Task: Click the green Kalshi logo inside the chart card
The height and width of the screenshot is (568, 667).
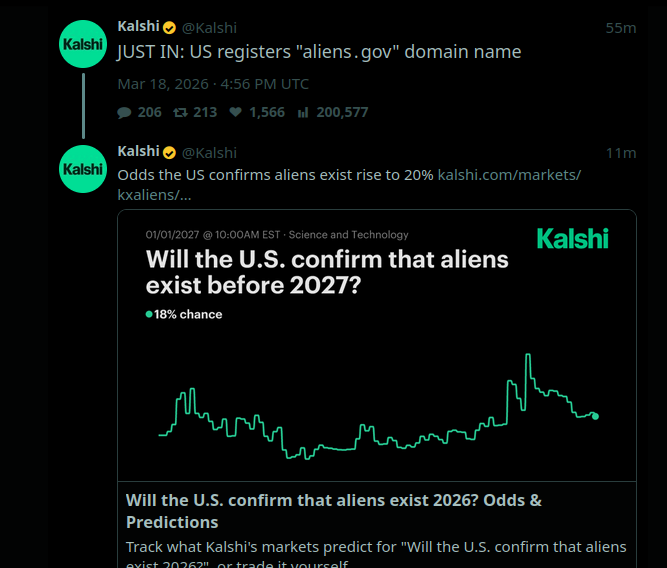Action: 572,238
